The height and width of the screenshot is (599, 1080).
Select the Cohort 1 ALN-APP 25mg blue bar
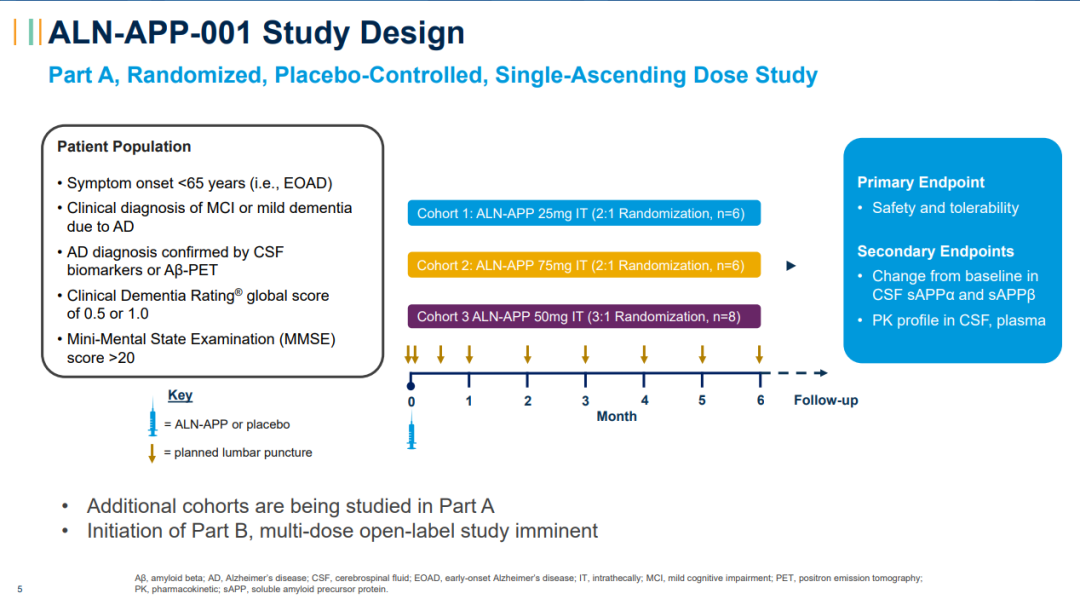click(x=583, y=213)
